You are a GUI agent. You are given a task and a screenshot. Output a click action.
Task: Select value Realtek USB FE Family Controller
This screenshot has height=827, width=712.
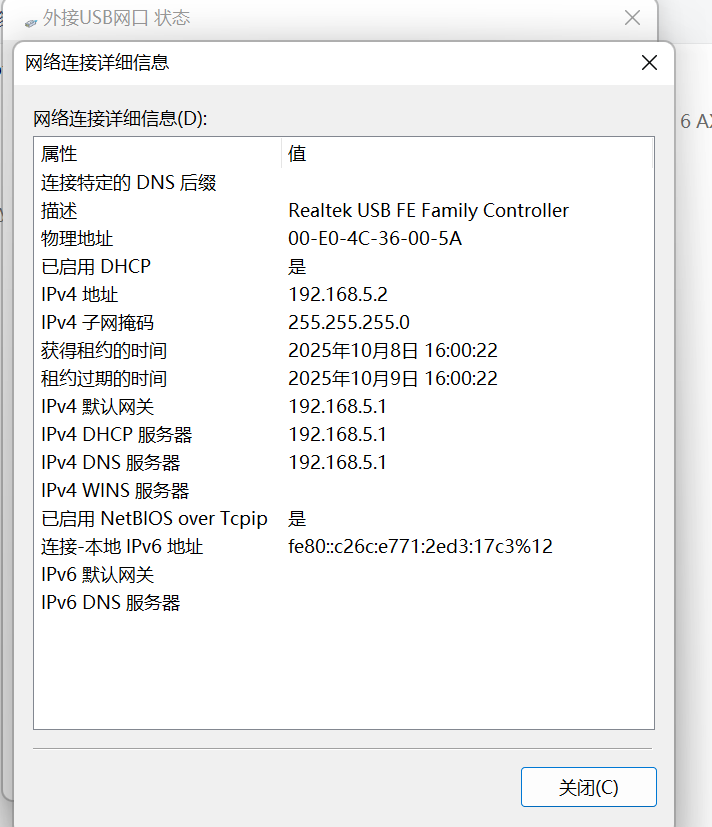point(428,210)
